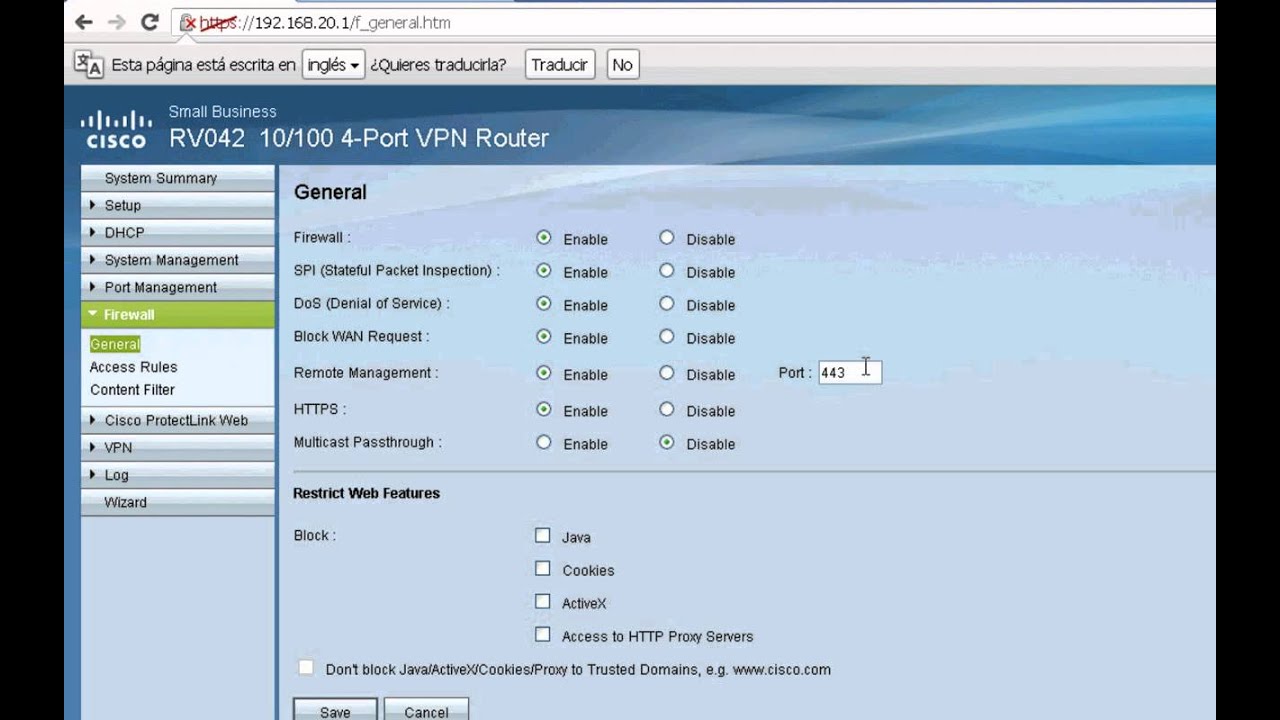Check the Java block checkbox

point(543,536)
